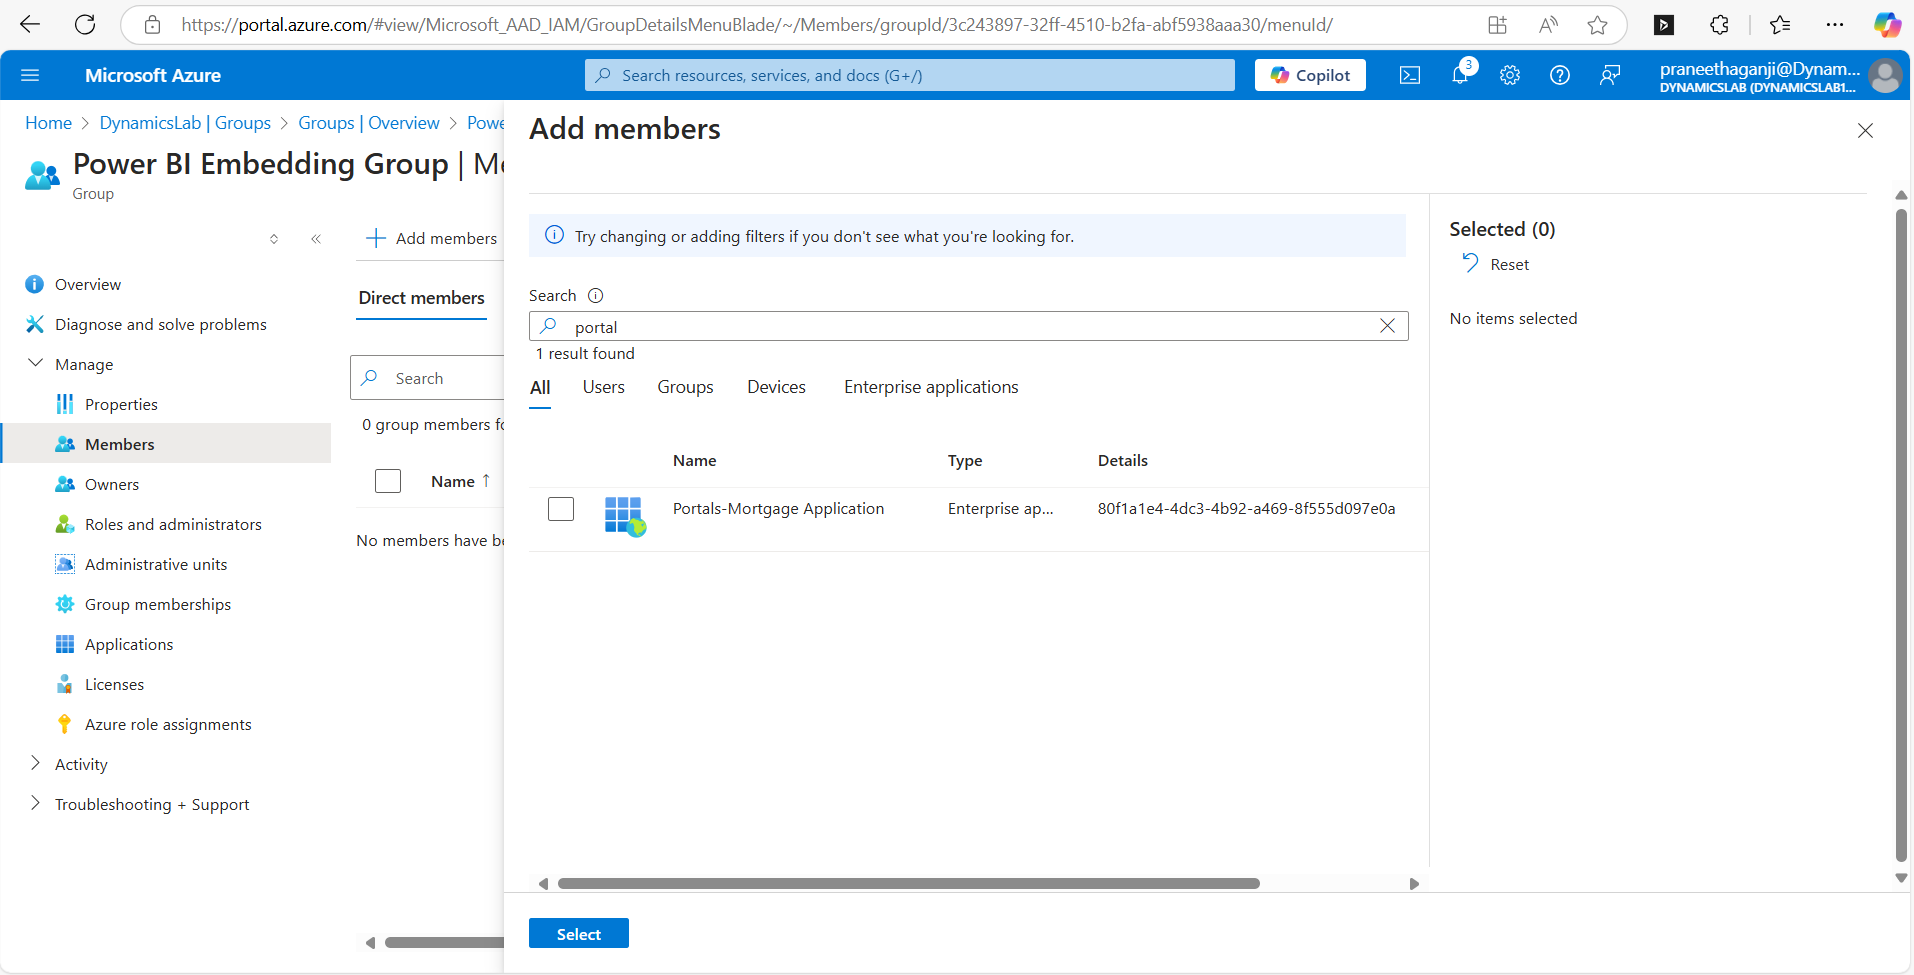Click the Reset selection link
The image size is (1914, 975).
tap(1497, 264)
